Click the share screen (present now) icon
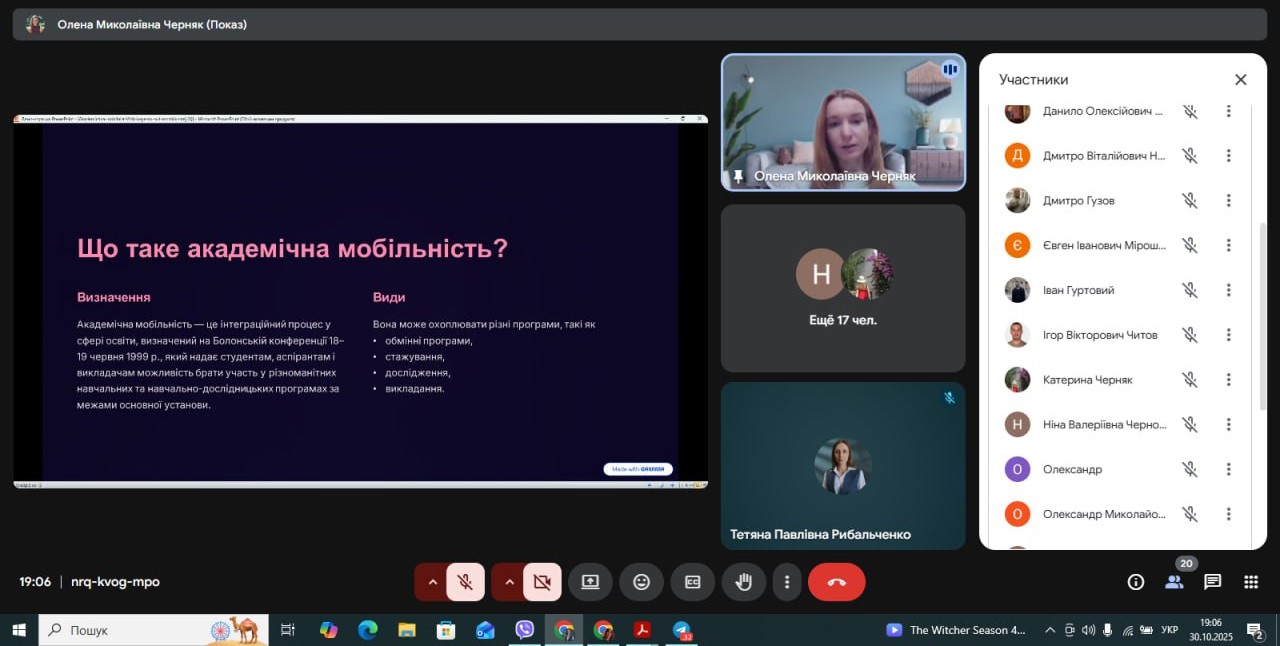This screenshot has width=1280, height=646. (590, 582)
